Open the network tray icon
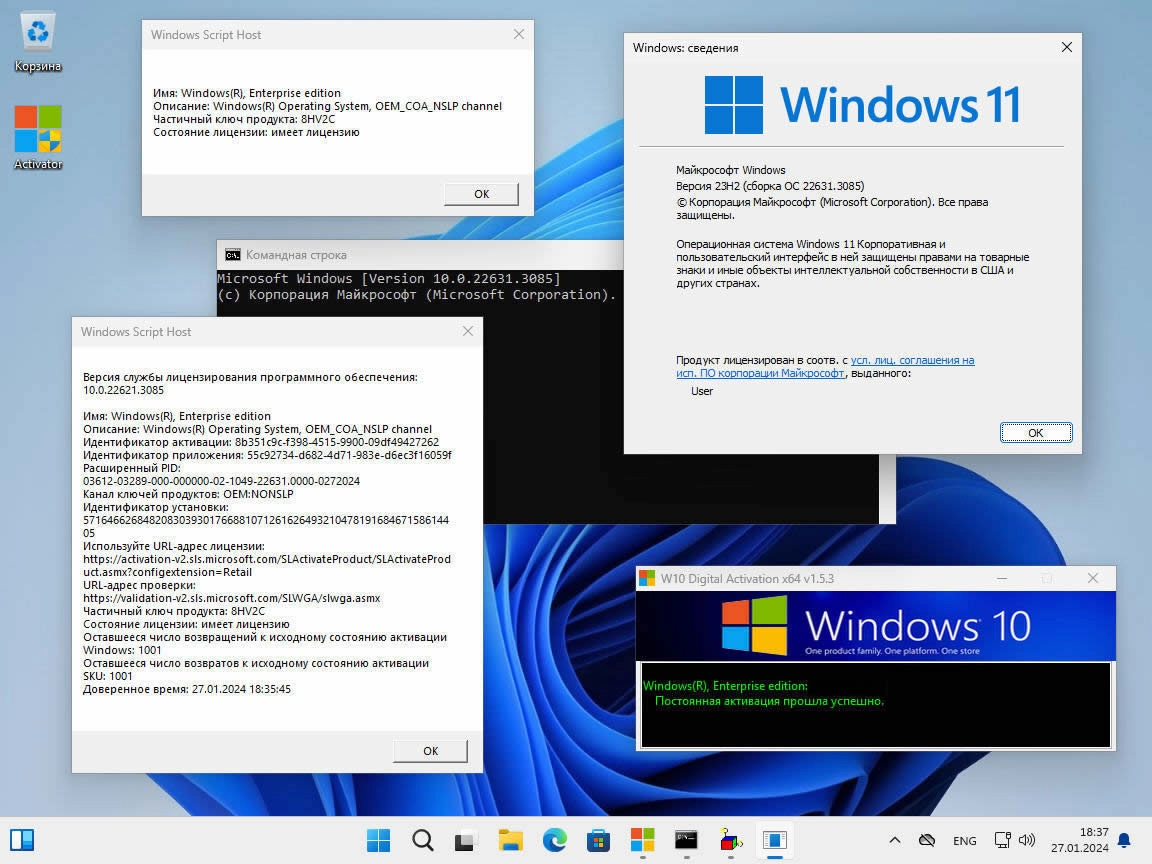The height and width of the screenshot is (864, 1152). tap(1002, 840)
